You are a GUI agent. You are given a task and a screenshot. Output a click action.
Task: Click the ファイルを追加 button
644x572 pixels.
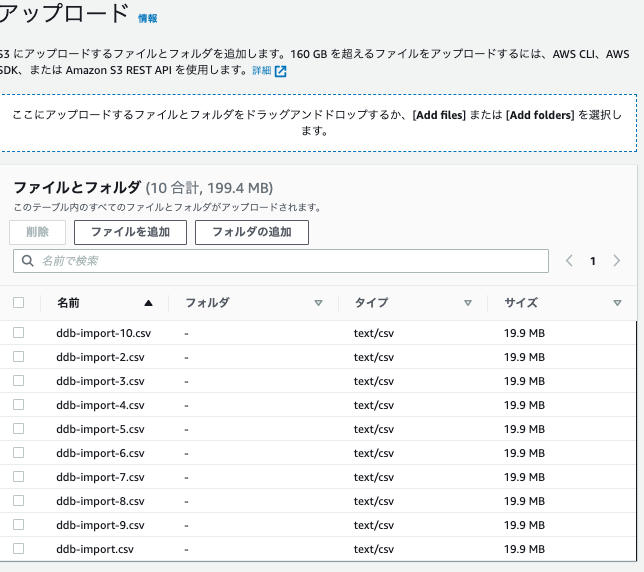coord(130,232)
